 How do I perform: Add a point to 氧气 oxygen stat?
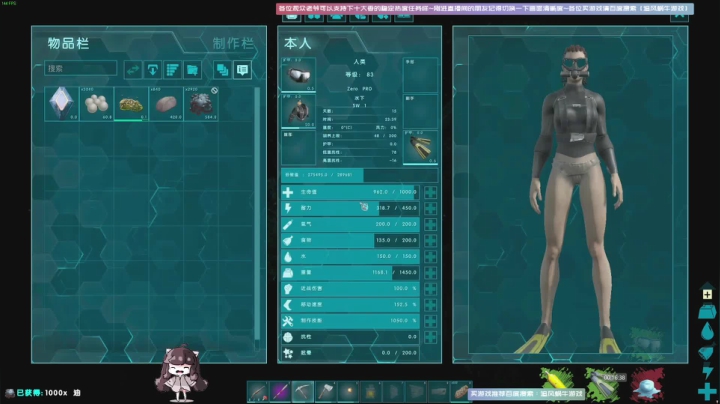tap(430, 224)
